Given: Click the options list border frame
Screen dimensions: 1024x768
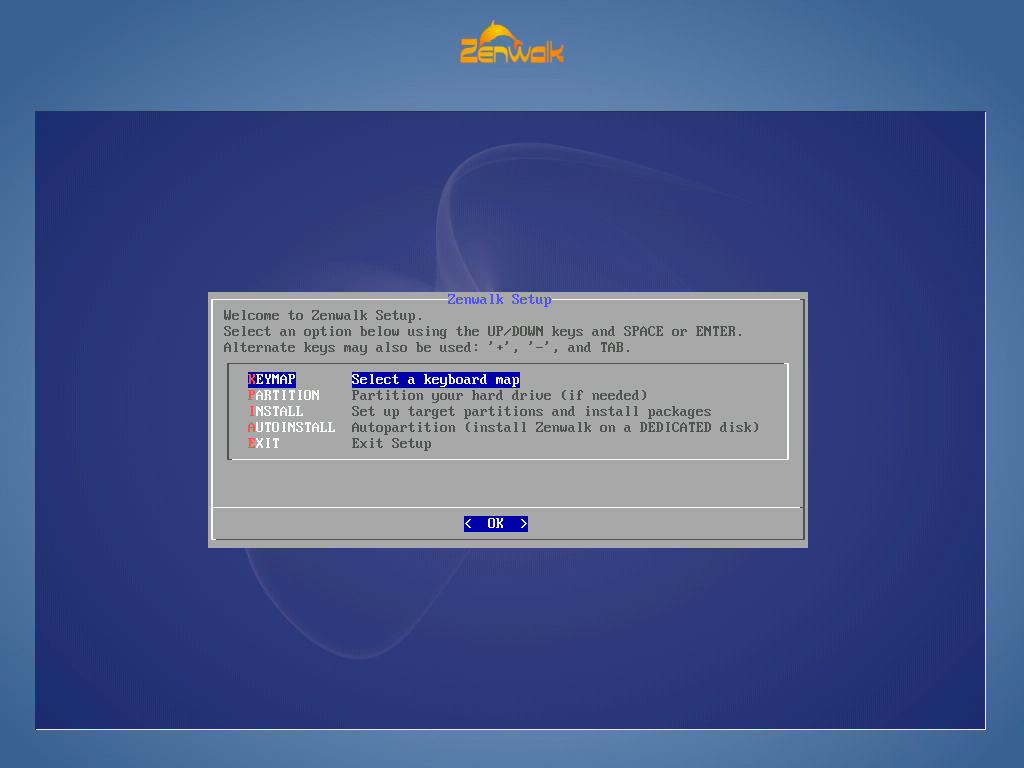Looking at the screenshot, I should coord(509,364).
